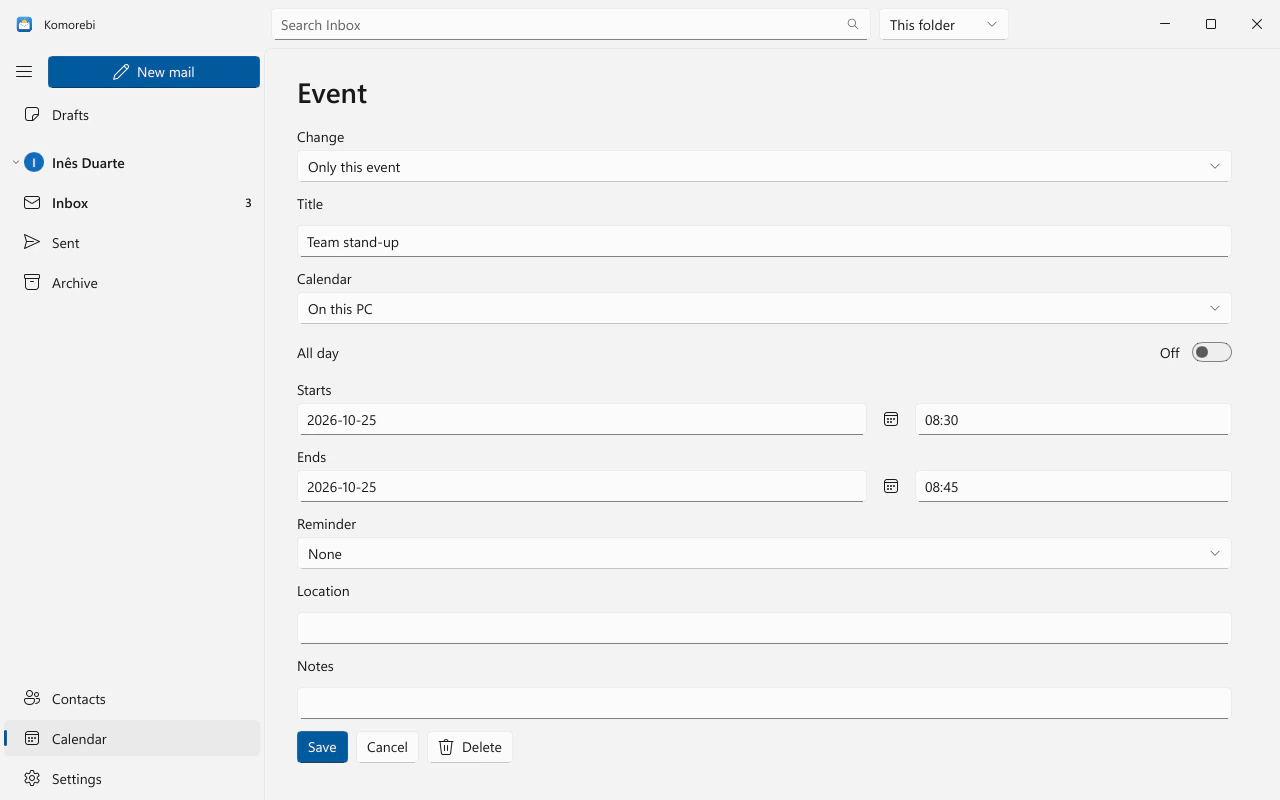Open the Starts date calendar picker icon
The width and height of the screenshot is (1280, 800).
tap(891, 419)
